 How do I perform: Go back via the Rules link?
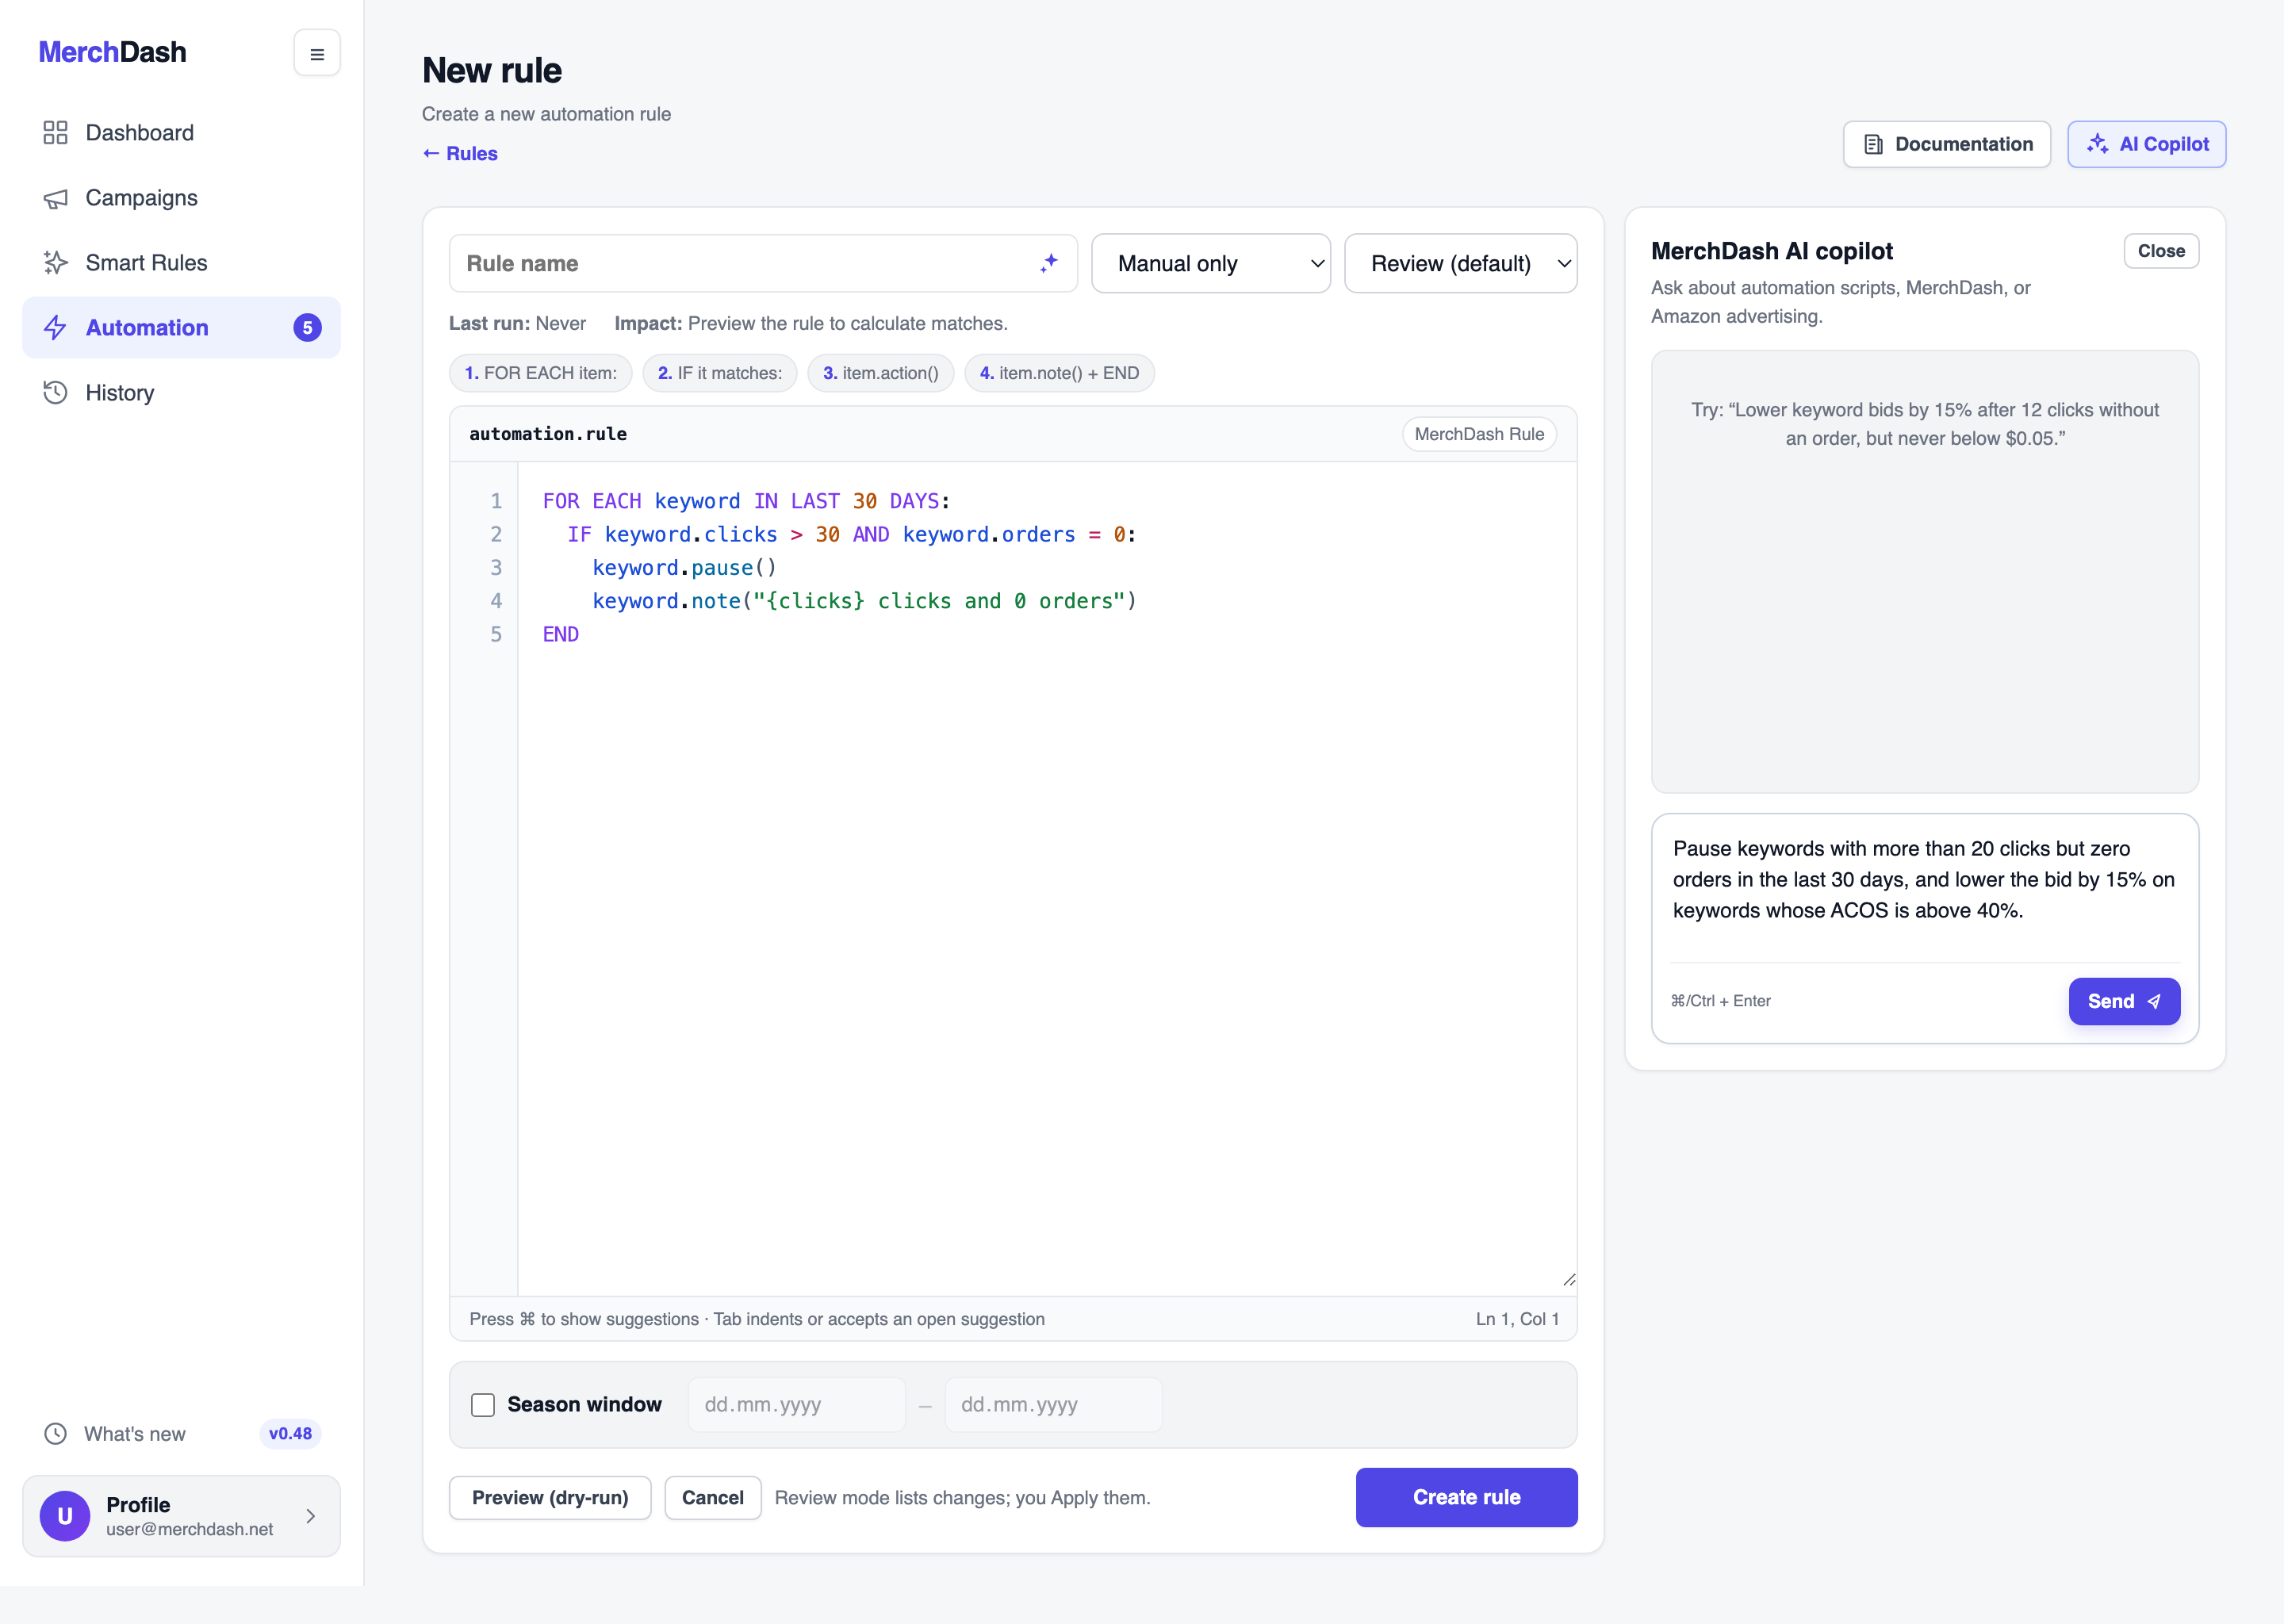[460, 154]
